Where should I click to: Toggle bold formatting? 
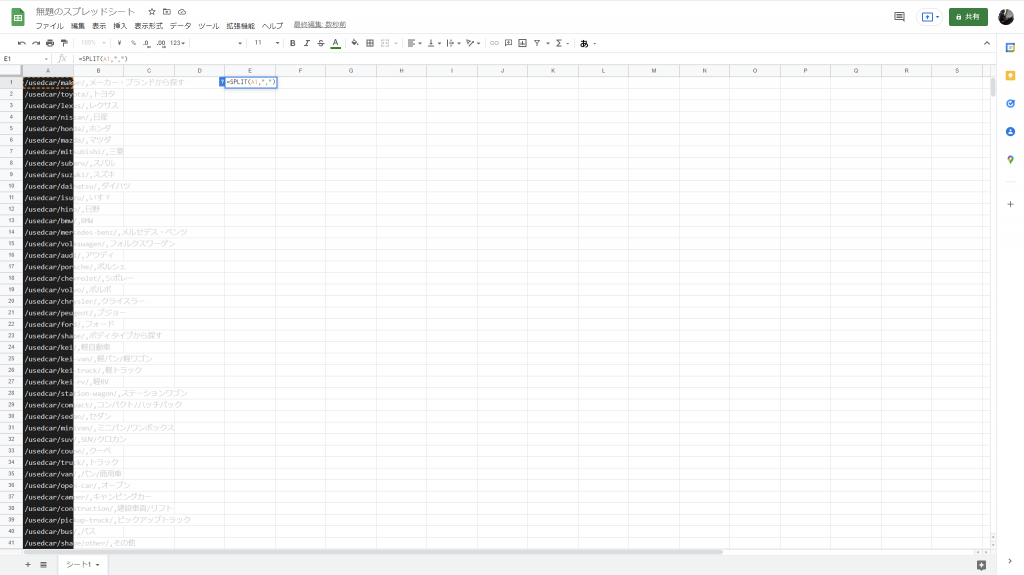[293, 43]
